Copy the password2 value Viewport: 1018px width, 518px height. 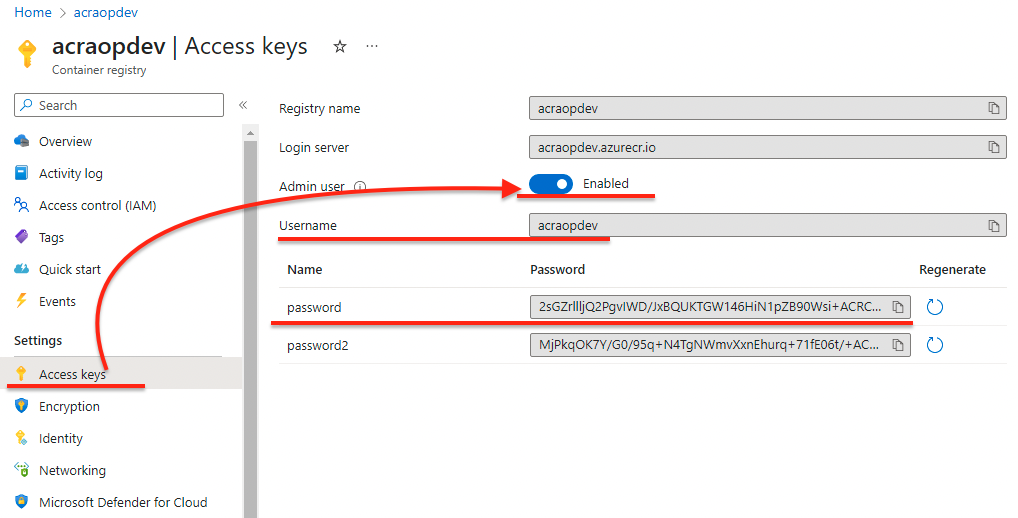coord(898,345)
